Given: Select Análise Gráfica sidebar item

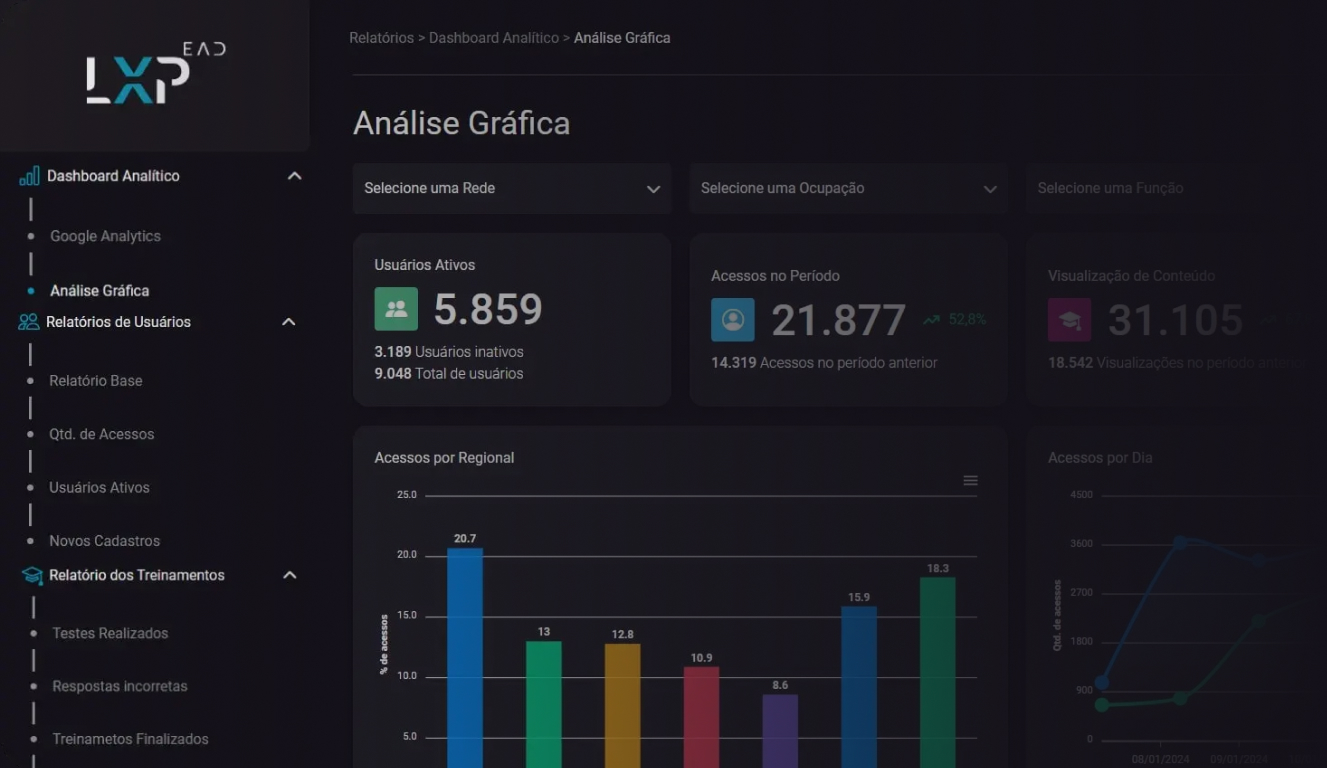Looking at the screenshot, I should [100, 291].
